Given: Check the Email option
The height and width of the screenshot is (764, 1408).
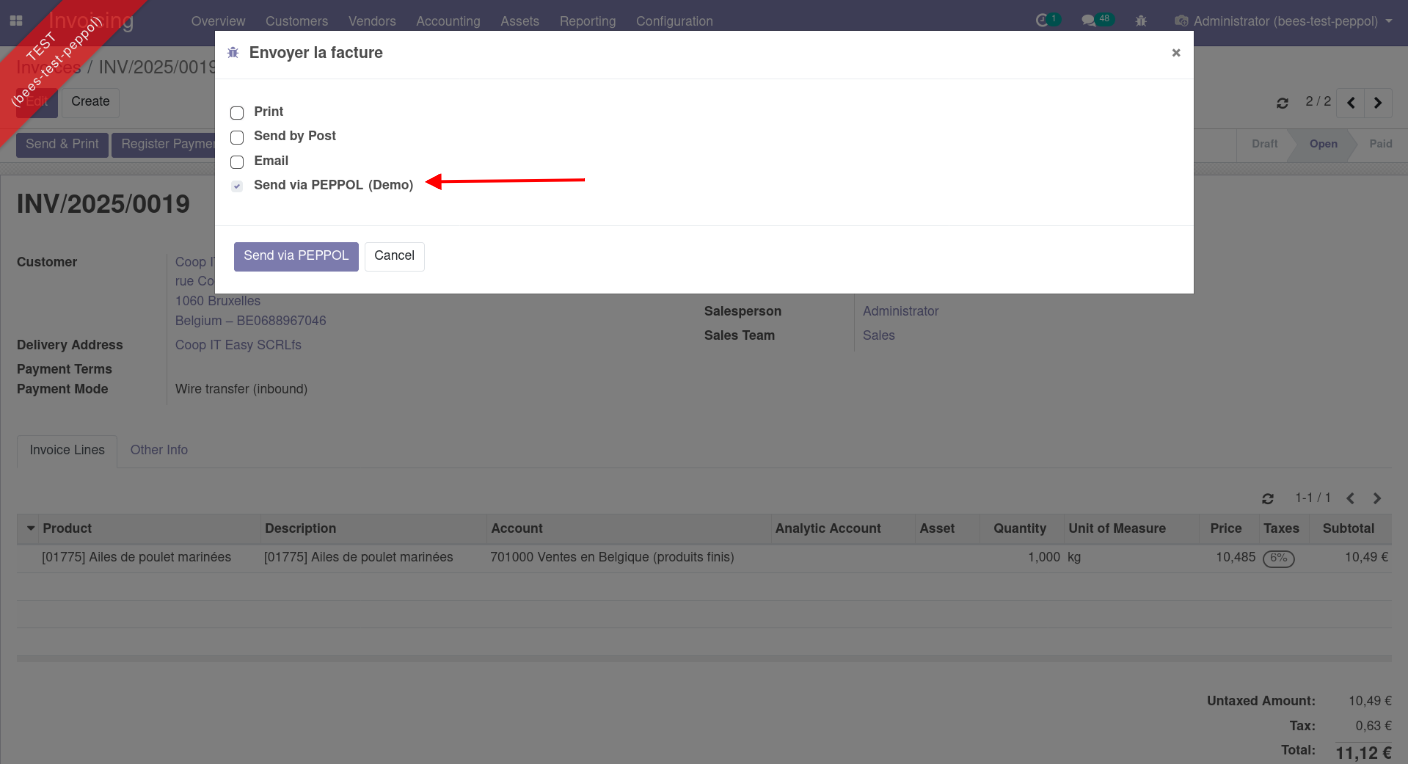Looking at the screenshot, I should (x=237, y=162).
